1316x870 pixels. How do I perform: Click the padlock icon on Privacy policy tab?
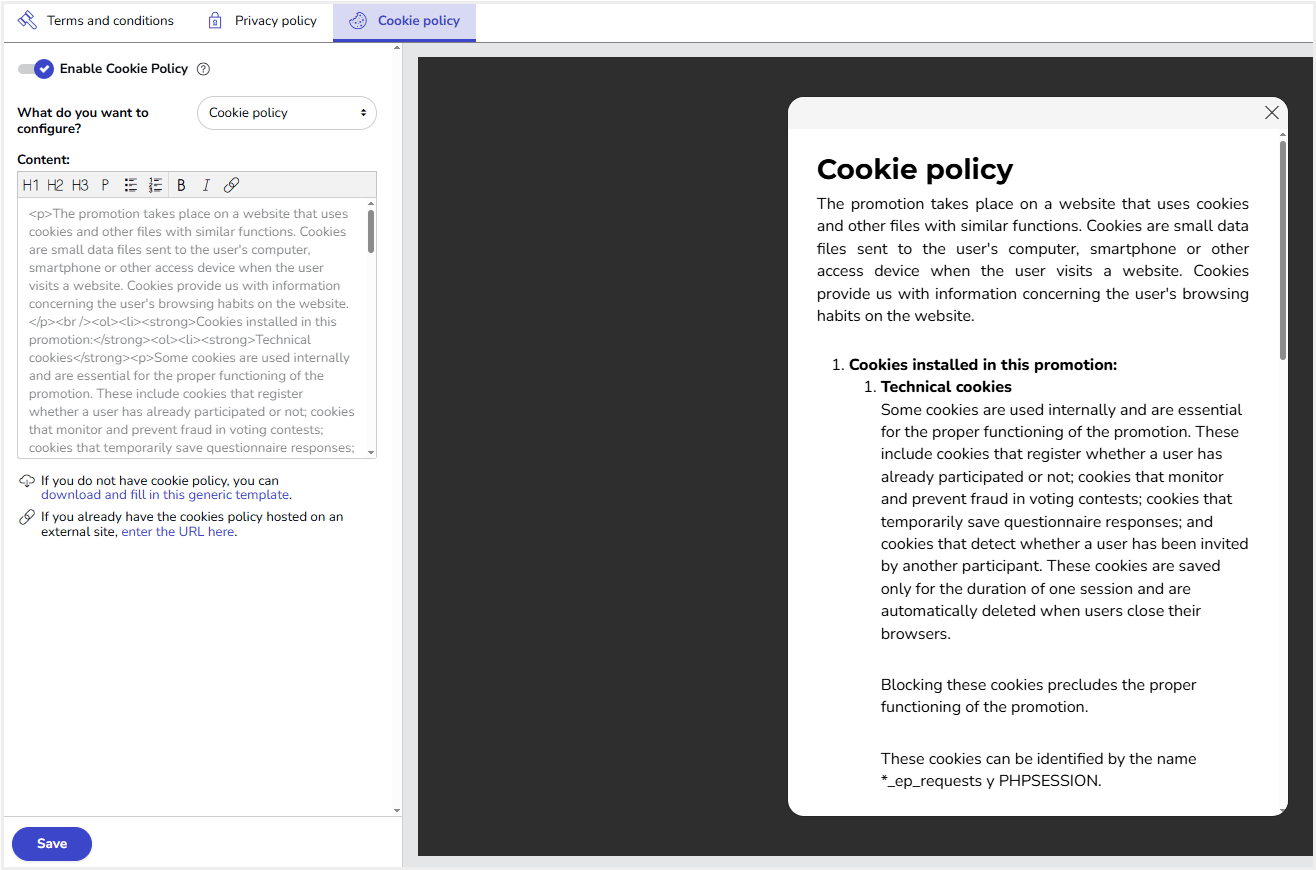click(x=214, y=21)
